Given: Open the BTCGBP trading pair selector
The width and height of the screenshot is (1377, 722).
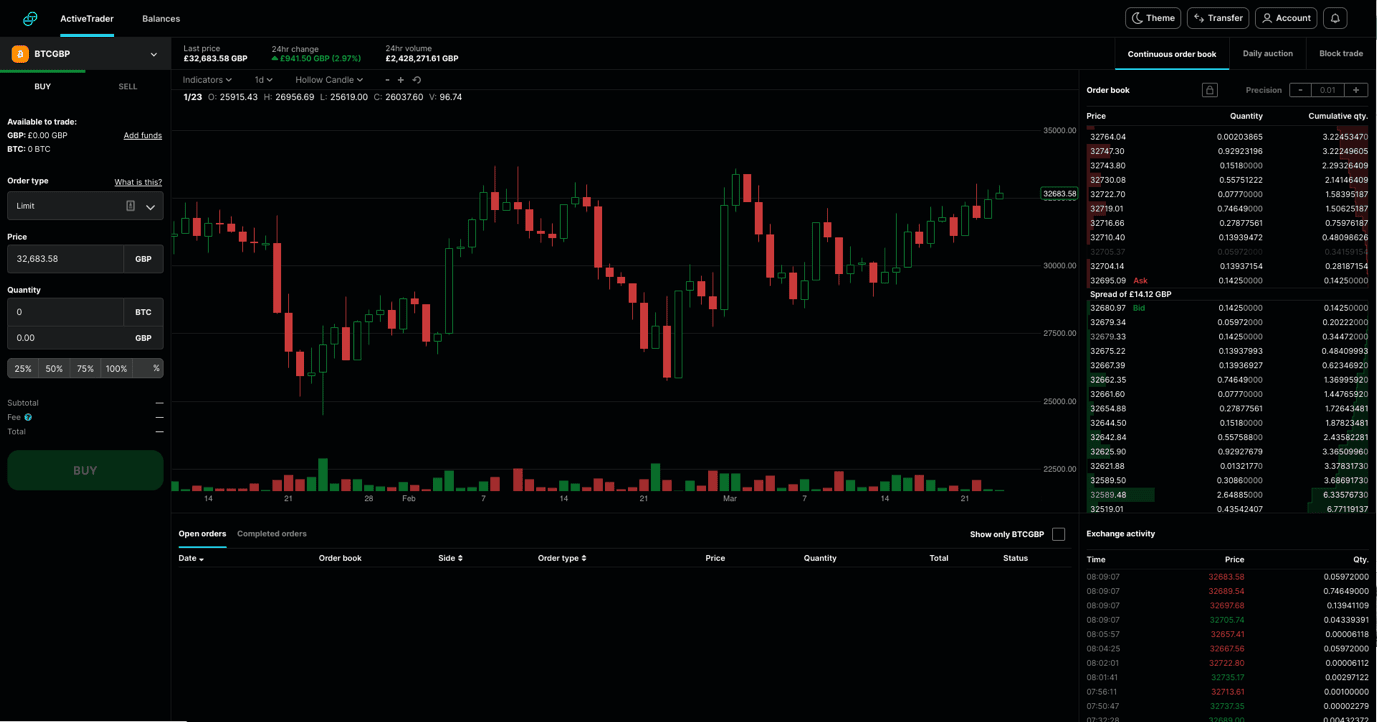Looking at the screenshot, I should point(85,54).
